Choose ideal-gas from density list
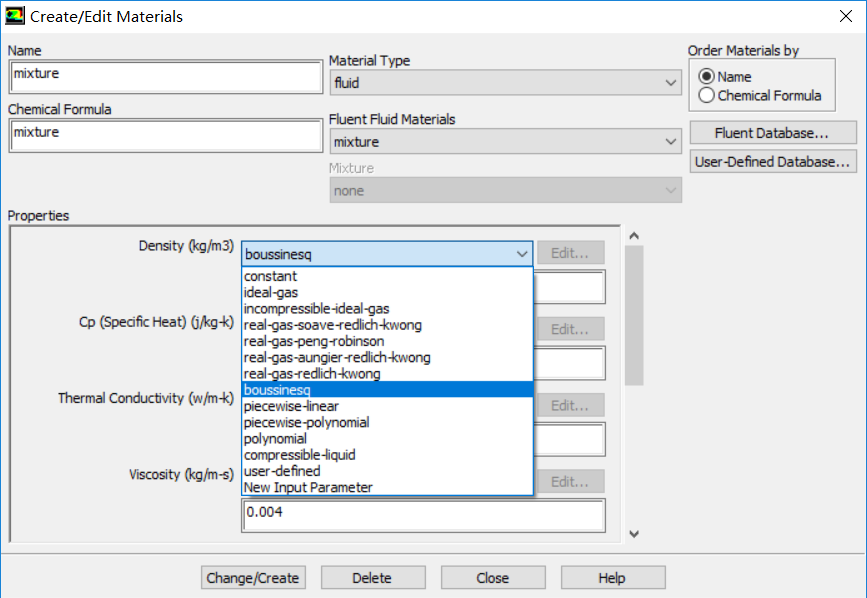Viewport: 867px width, 598px height. (x=273, y=292)
